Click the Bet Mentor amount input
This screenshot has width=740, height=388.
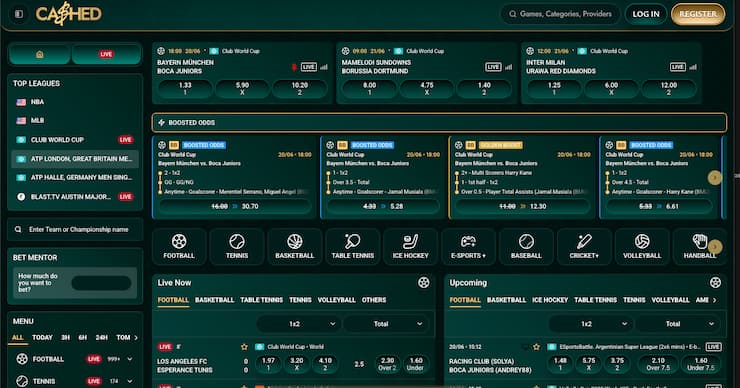pos(101,283)
